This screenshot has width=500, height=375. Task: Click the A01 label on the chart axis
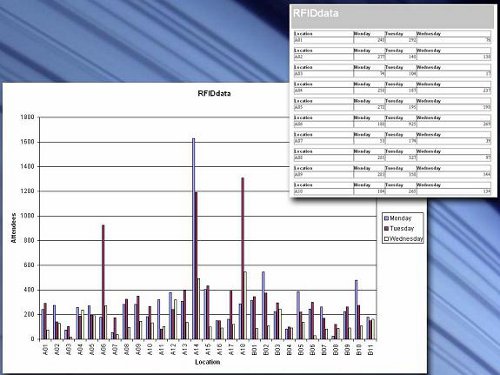(46, 350)
